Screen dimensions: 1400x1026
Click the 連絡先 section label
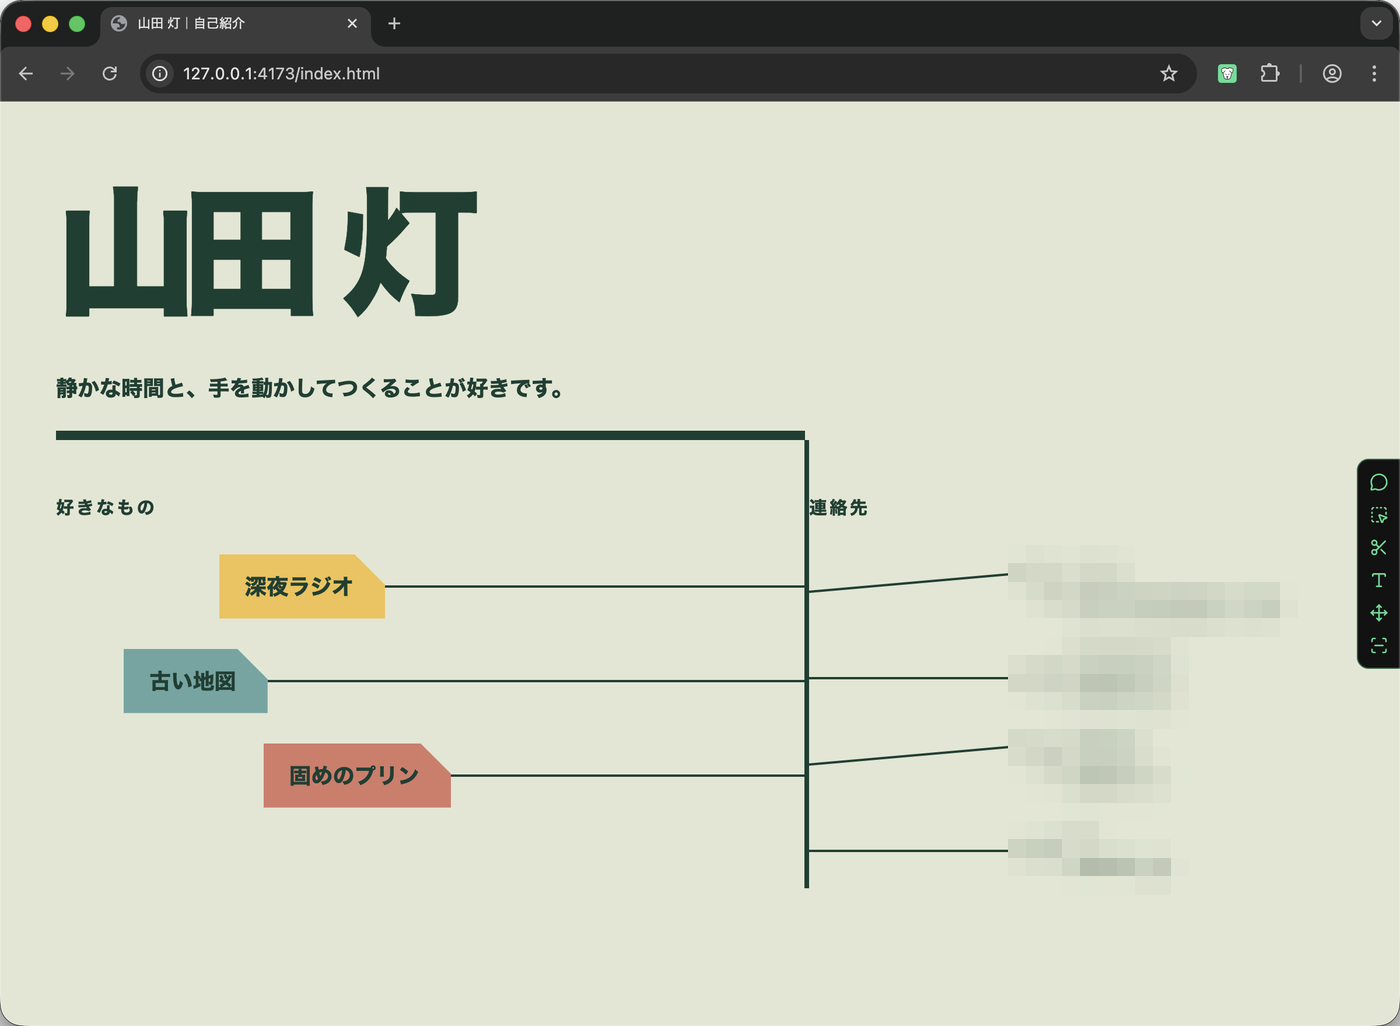pyautogui.click(x=838, y=508)
